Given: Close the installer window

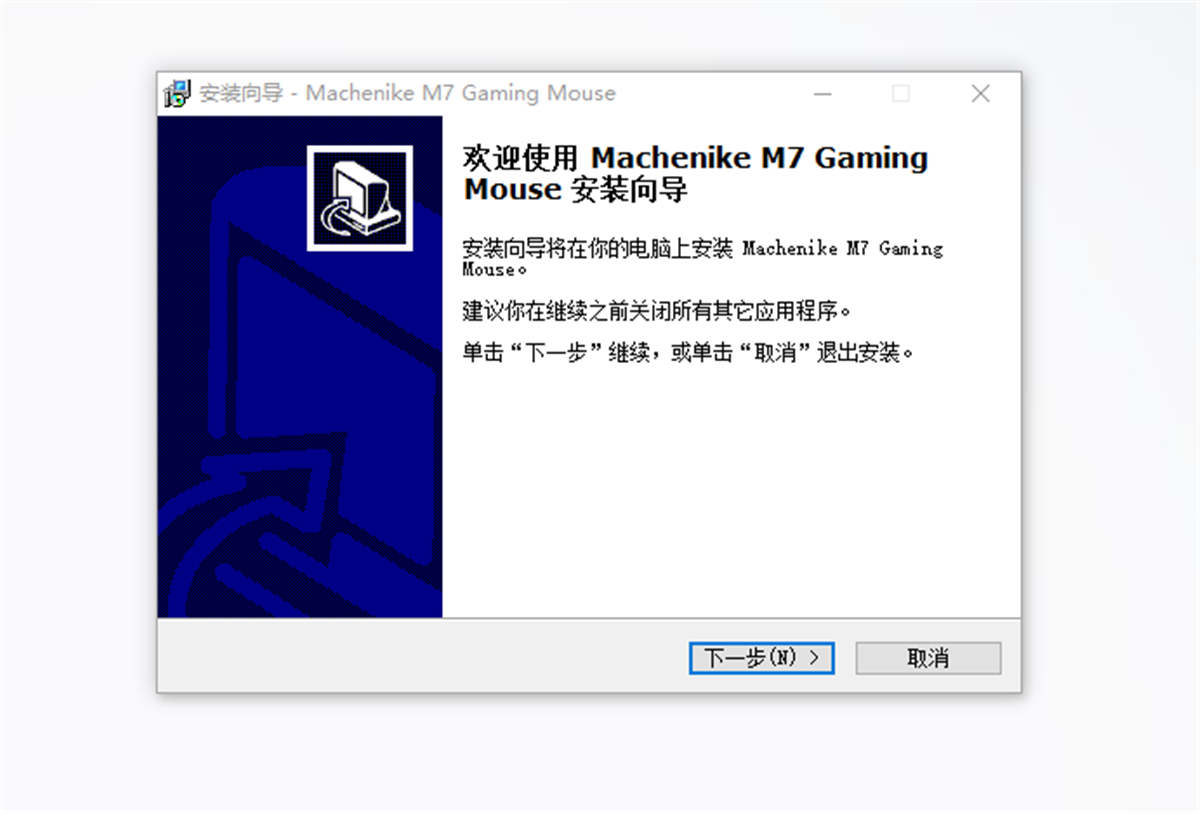Looking at the screenshot, I should click(x=981, y=93).
